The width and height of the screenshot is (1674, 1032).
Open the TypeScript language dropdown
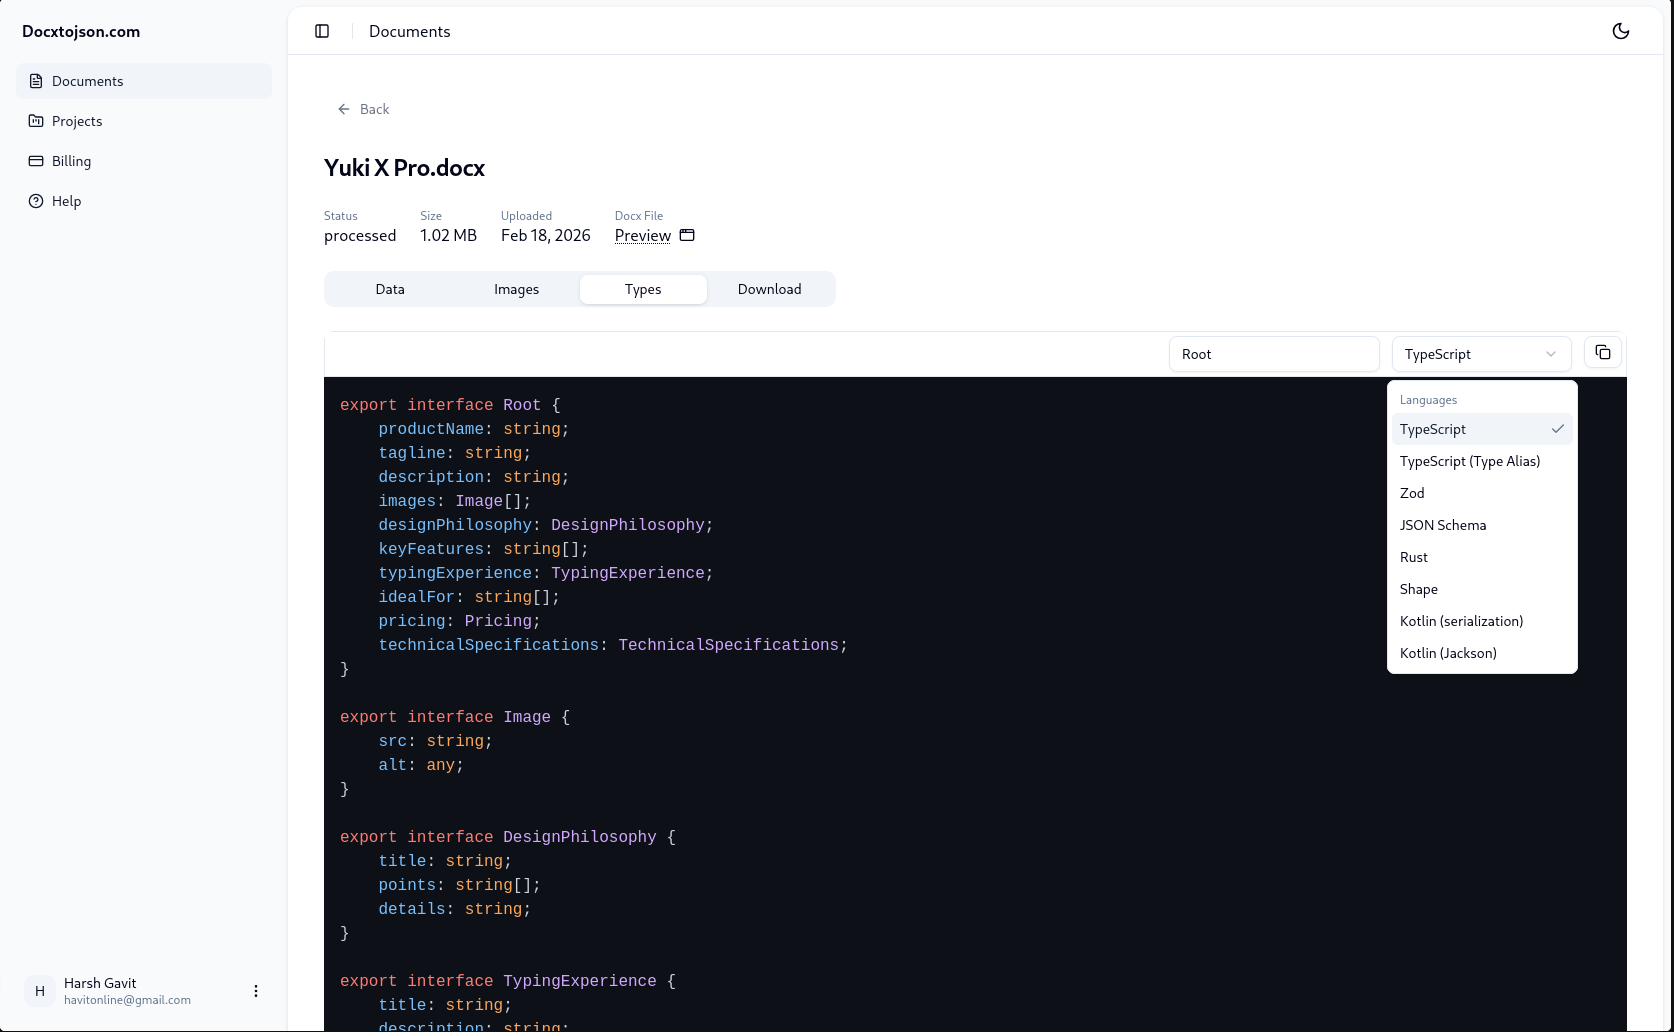(1481, 353)
